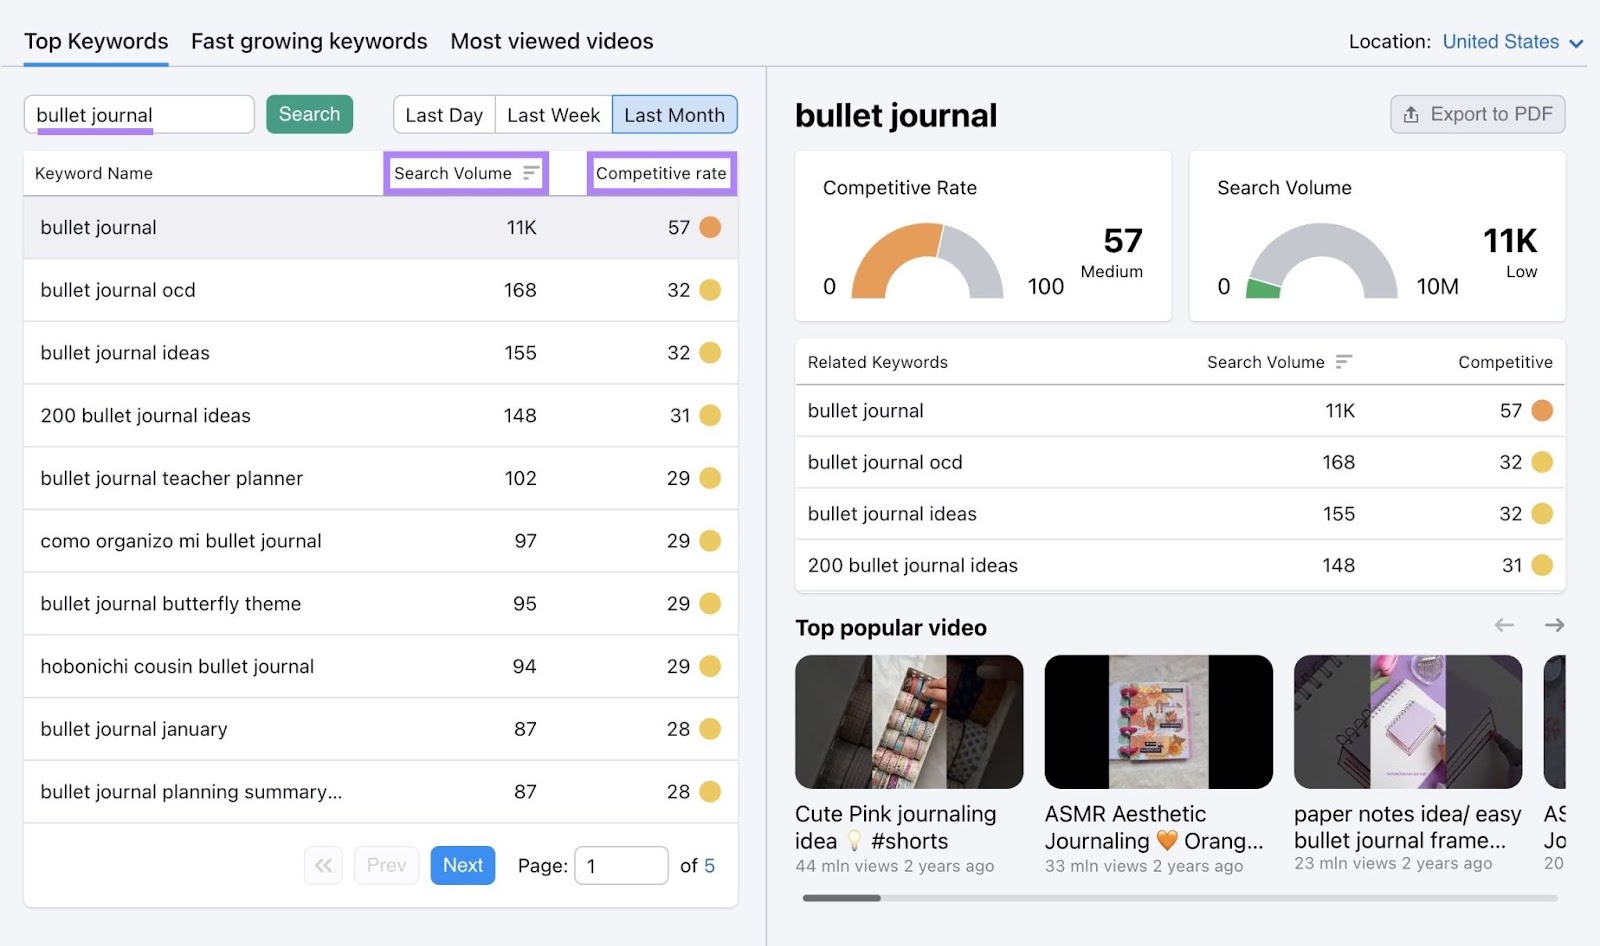
Task: Click the previous arrow in Top popular video
Action: coord(1504,626)
